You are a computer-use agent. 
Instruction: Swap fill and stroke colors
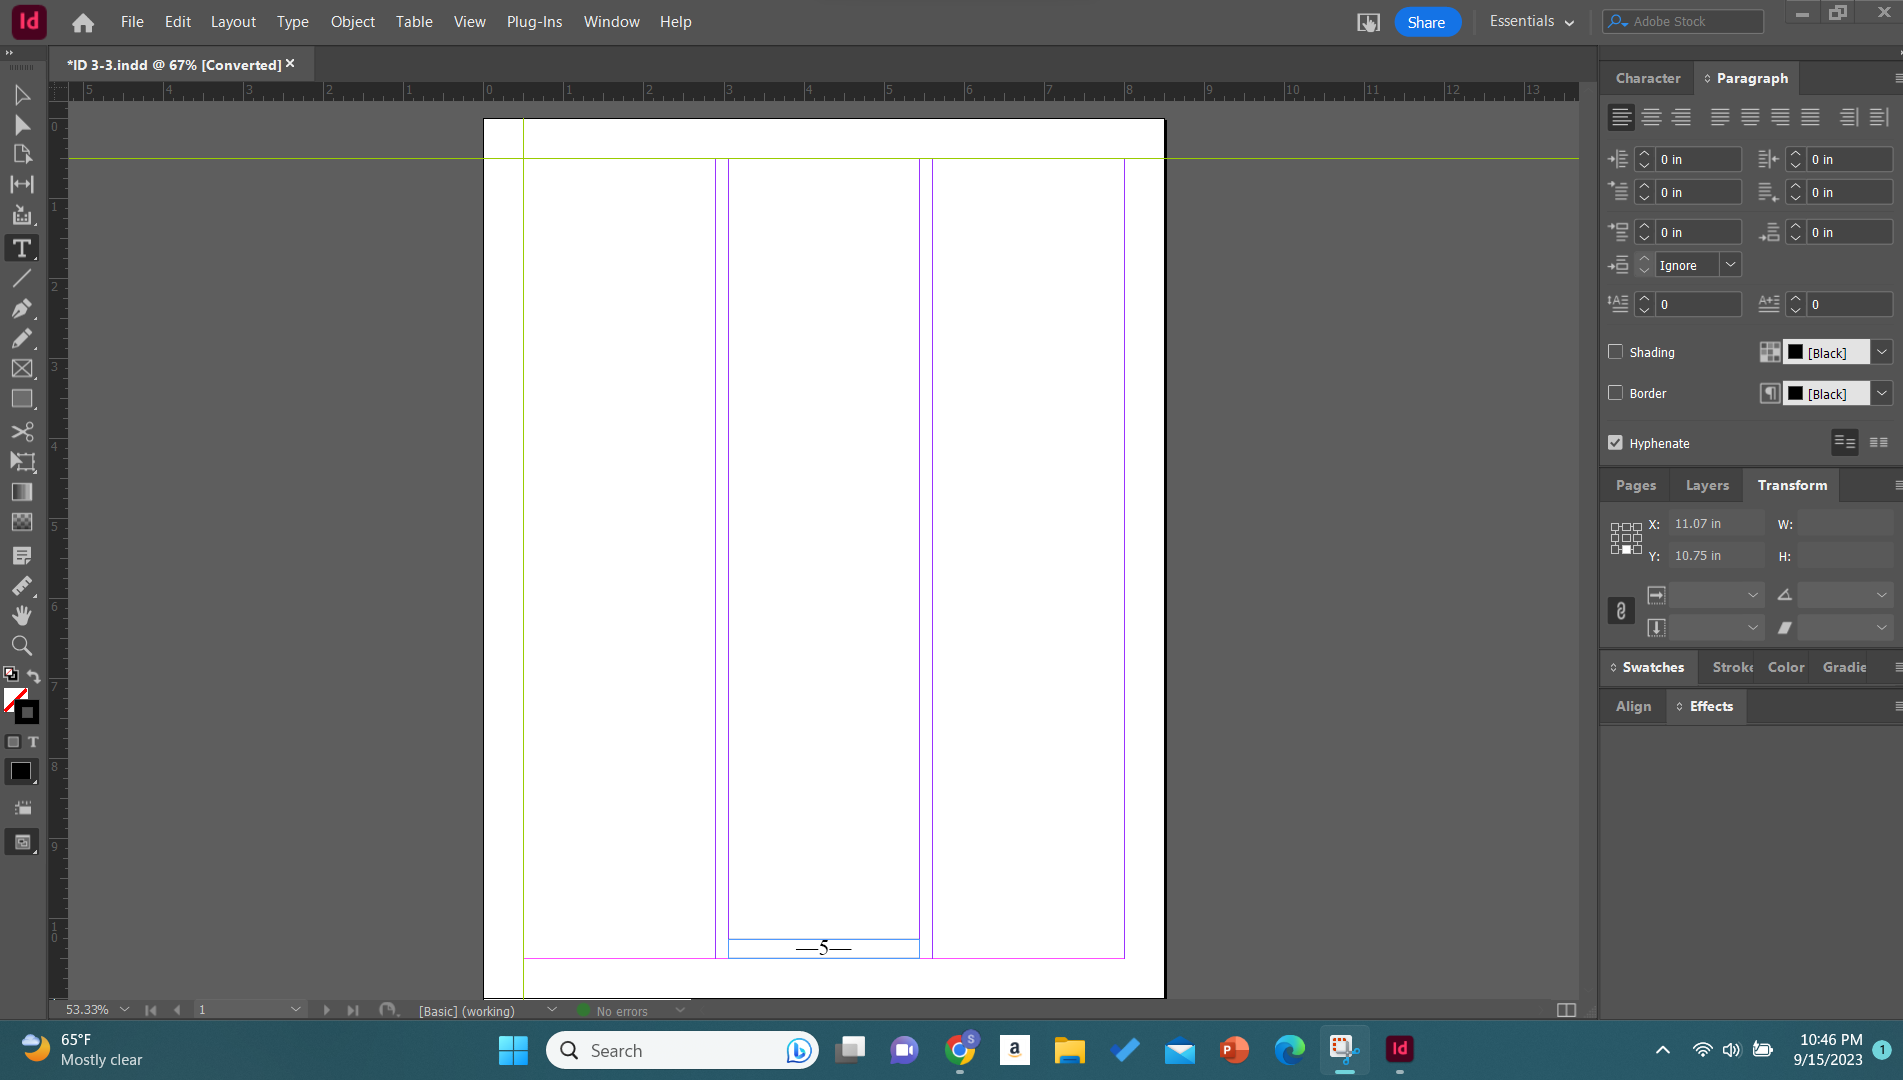tap(34, 676)
